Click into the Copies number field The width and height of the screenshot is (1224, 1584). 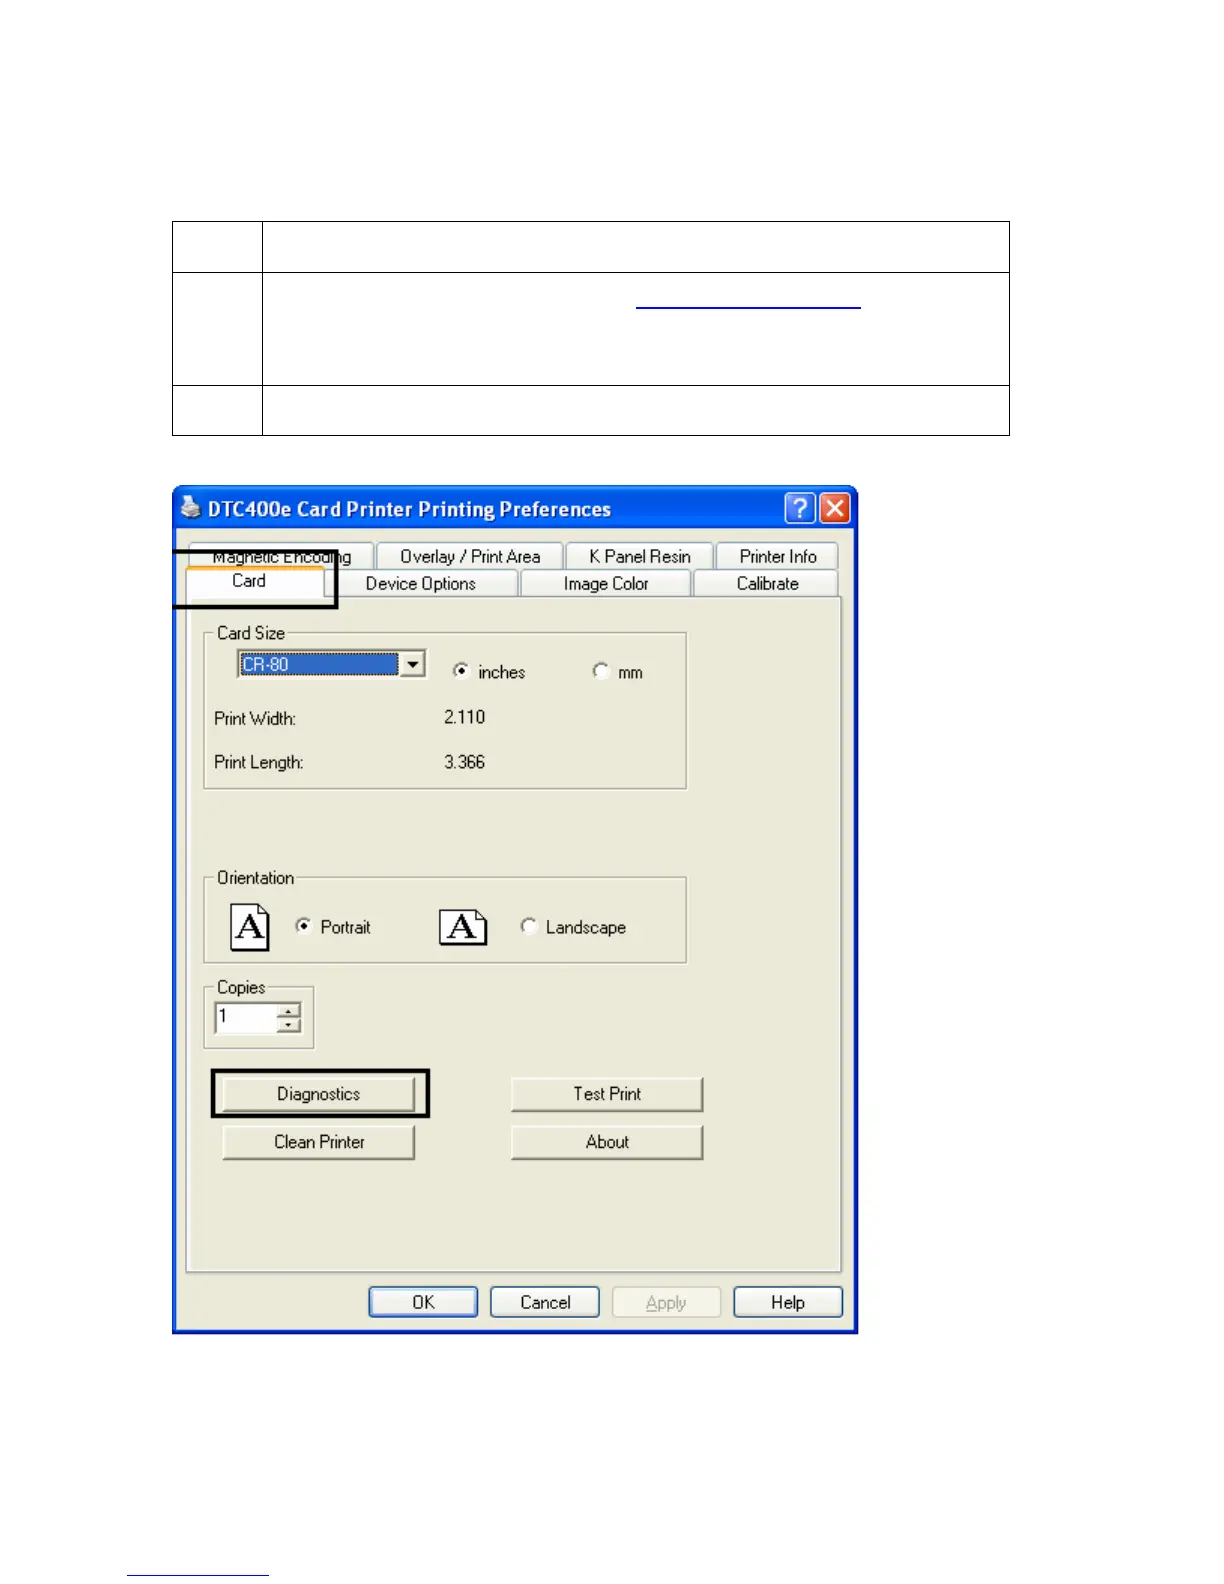coord(246,1018)
